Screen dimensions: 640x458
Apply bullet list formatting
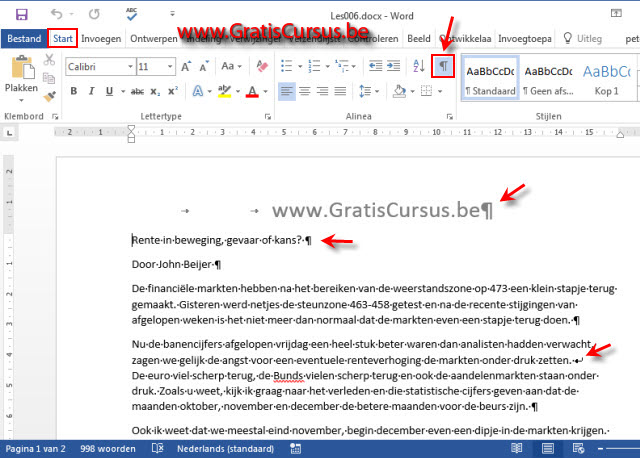(287, 66)
